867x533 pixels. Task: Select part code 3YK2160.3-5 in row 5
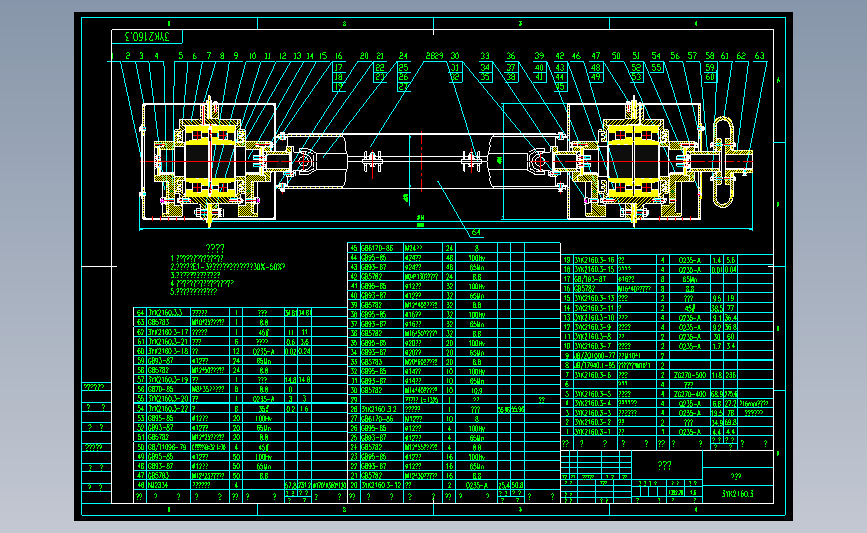pyautogui.click(x=593, y=394)
